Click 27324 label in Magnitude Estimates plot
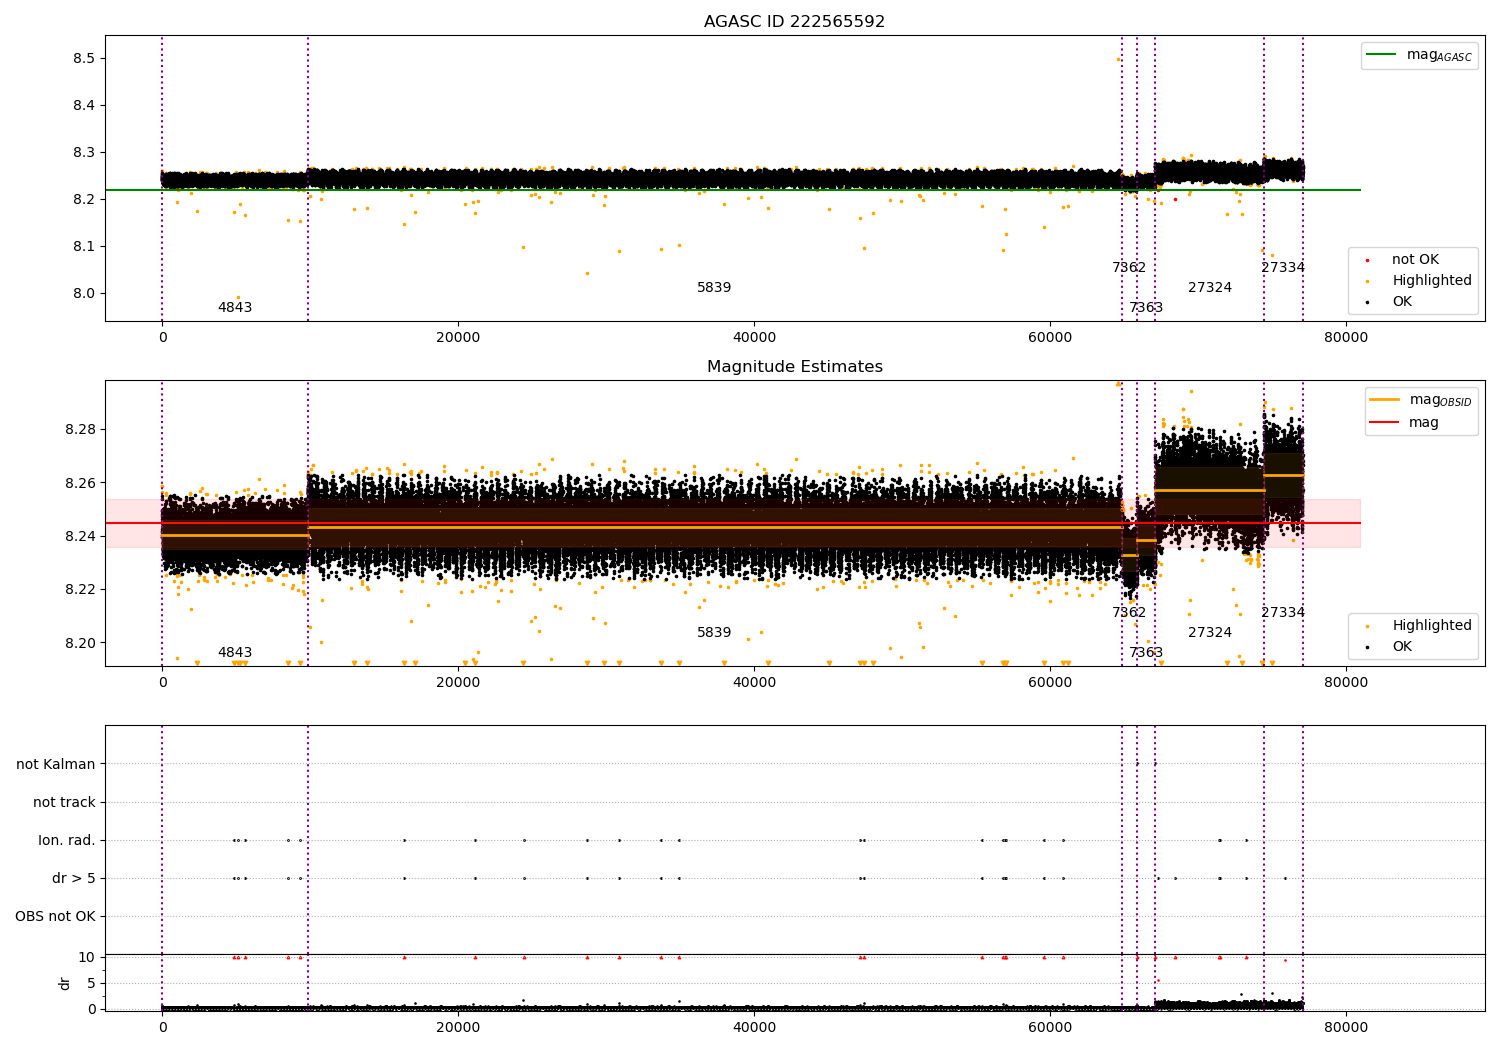Image resolution: width=1500 pixels, height=1050 pixels. [1210, 633]
